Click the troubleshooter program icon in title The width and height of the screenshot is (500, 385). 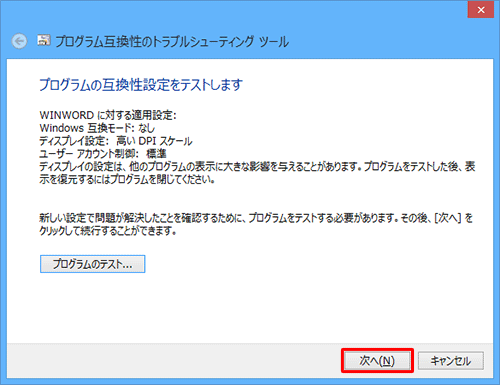coord(44,40)
